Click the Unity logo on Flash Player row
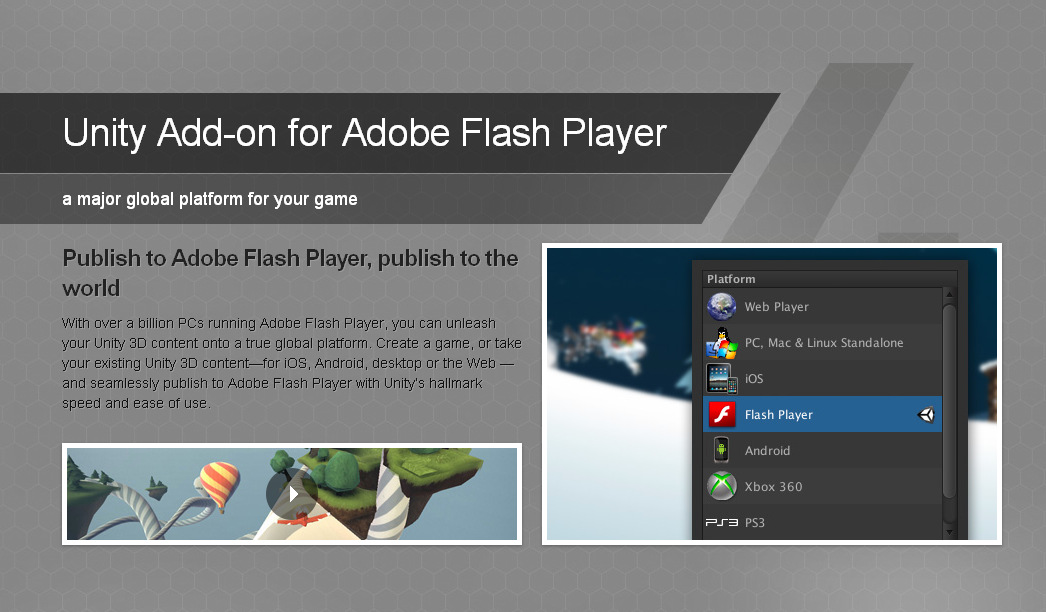 926,414
